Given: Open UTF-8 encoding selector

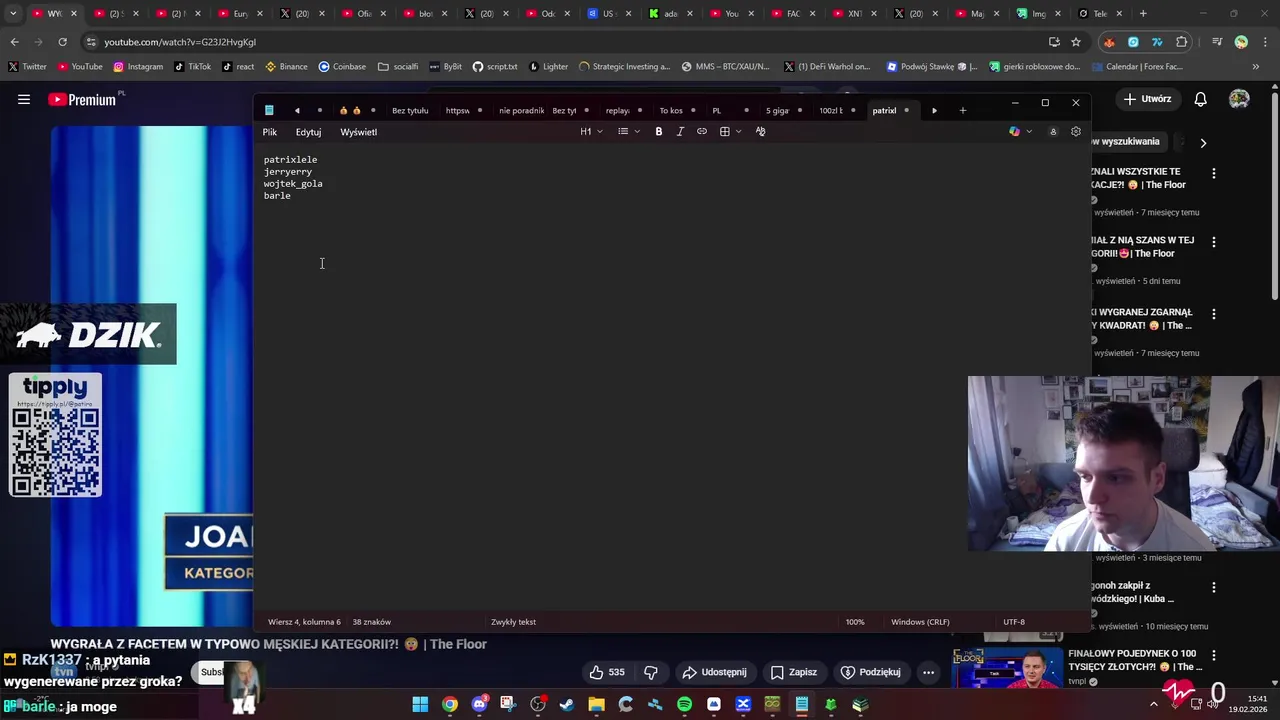Looking at the screenshot, I should [1014, 622].
